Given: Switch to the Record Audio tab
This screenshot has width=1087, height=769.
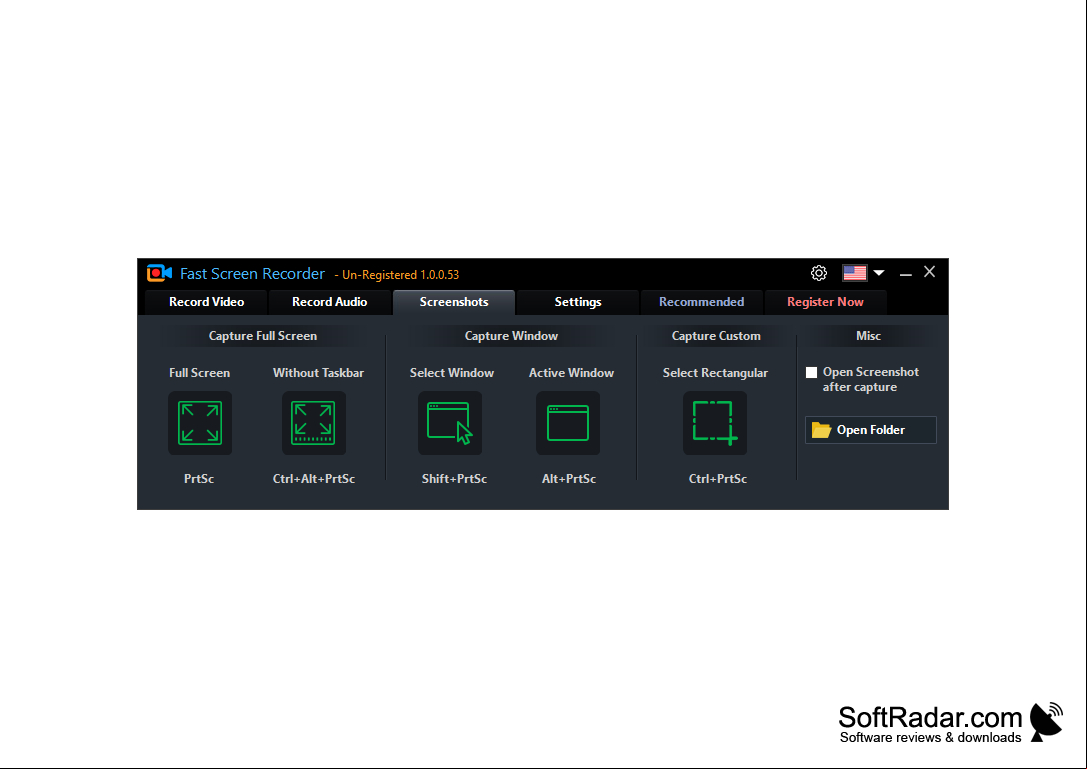Looking at the screenshot, I should tap(329, 302).
